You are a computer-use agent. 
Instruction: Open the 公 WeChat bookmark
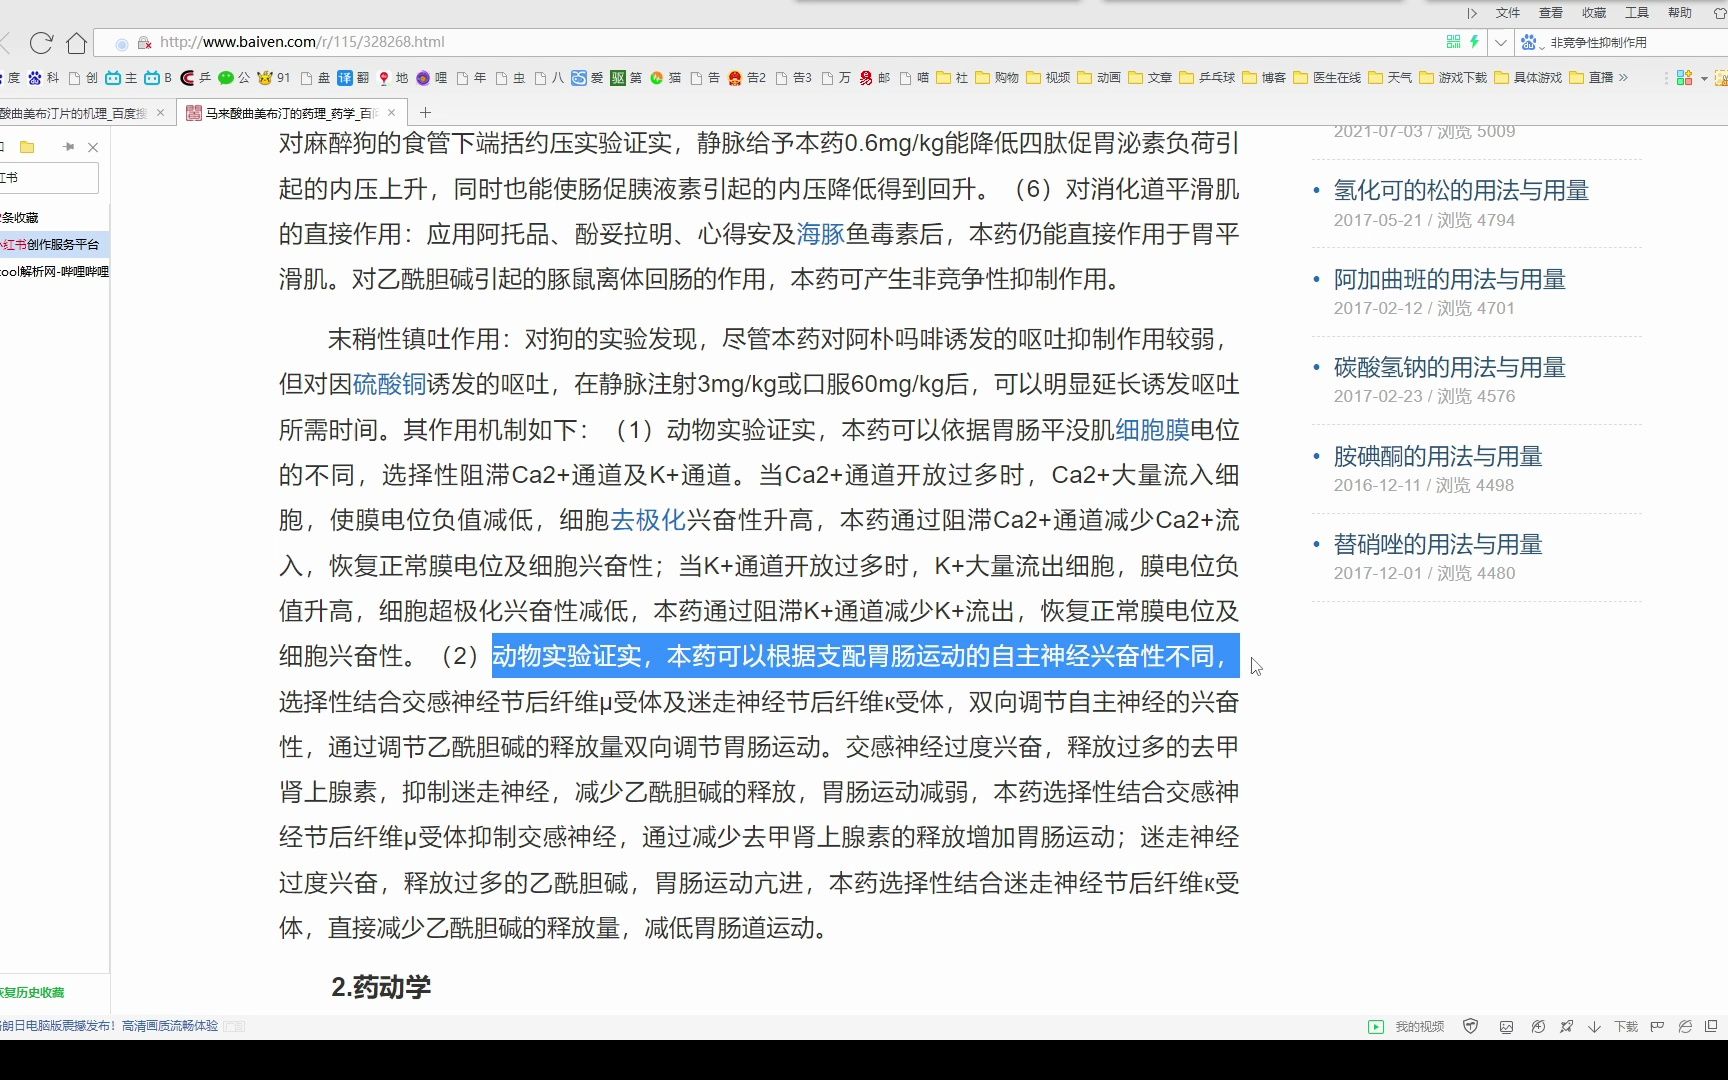234,77
